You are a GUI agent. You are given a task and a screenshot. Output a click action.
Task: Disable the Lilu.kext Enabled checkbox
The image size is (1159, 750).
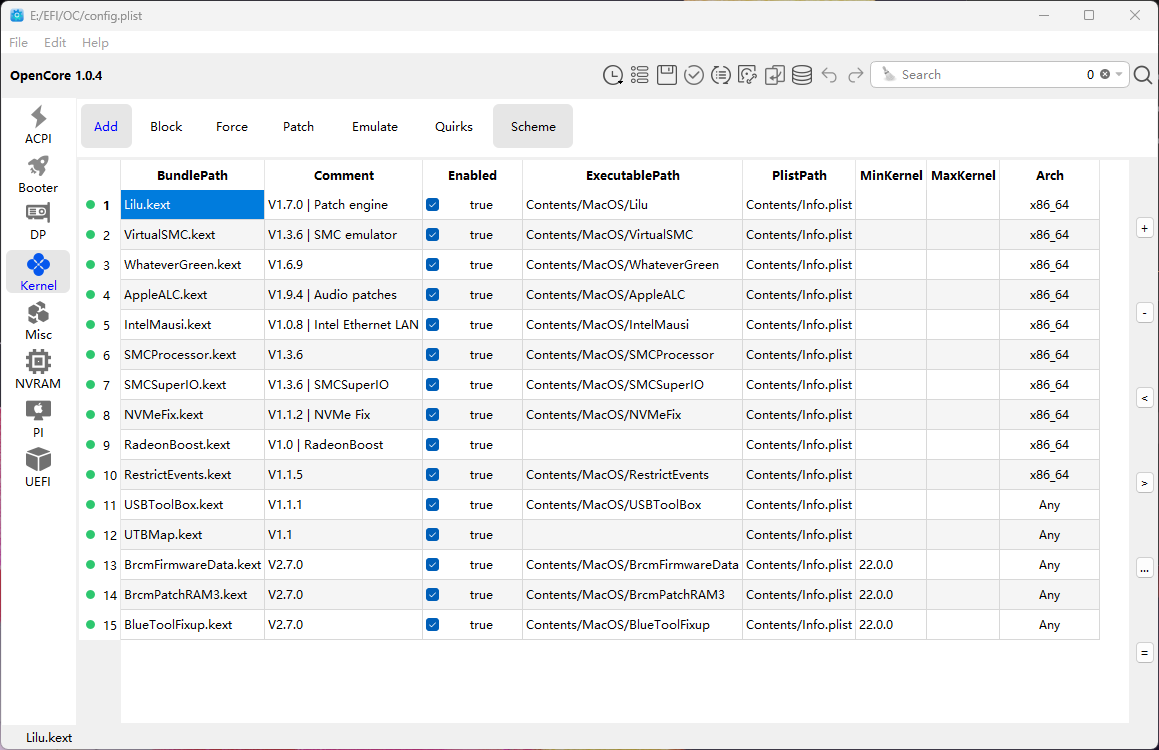coord(432,205)
